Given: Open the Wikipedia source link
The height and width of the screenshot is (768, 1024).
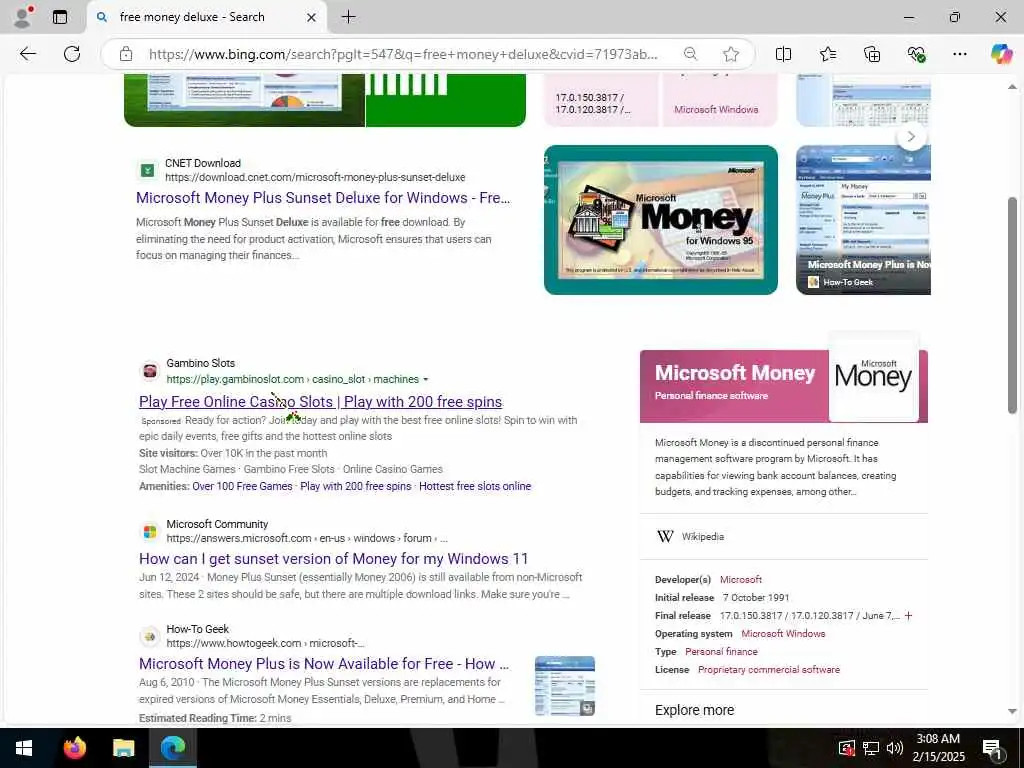Looking at the screenshot, I should coord(703,537).
